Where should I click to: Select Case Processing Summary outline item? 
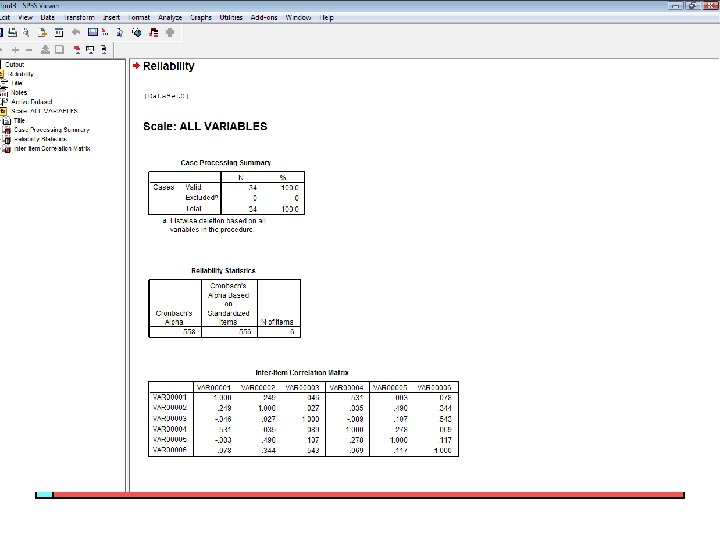tap(52, 130)
